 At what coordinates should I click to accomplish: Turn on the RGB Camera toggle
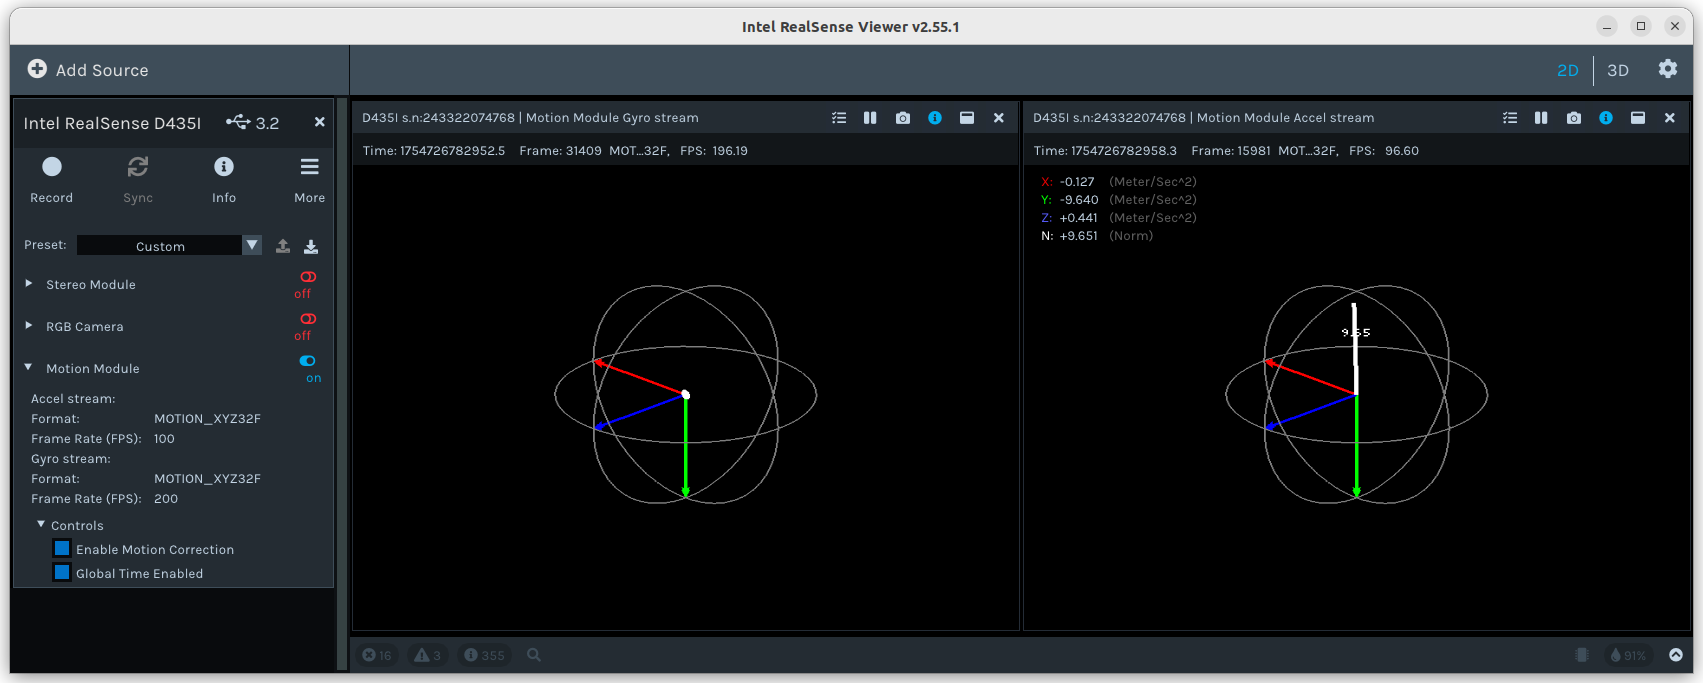coord(308,319)
